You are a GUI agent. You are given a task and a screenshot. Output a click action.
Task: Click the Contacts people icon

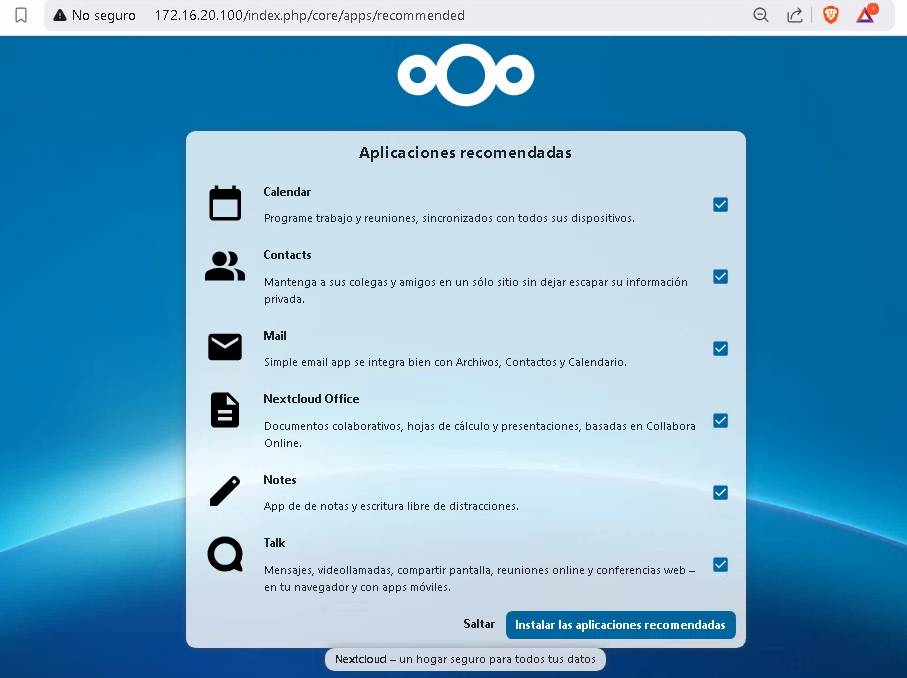[225, 267]
